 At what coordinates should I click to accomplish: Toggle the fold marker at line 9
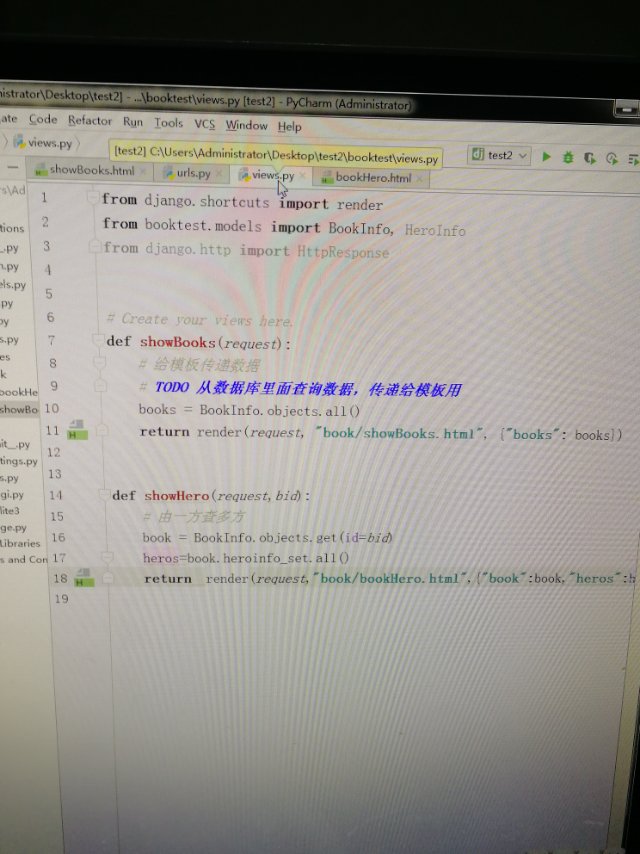point(100,386)
